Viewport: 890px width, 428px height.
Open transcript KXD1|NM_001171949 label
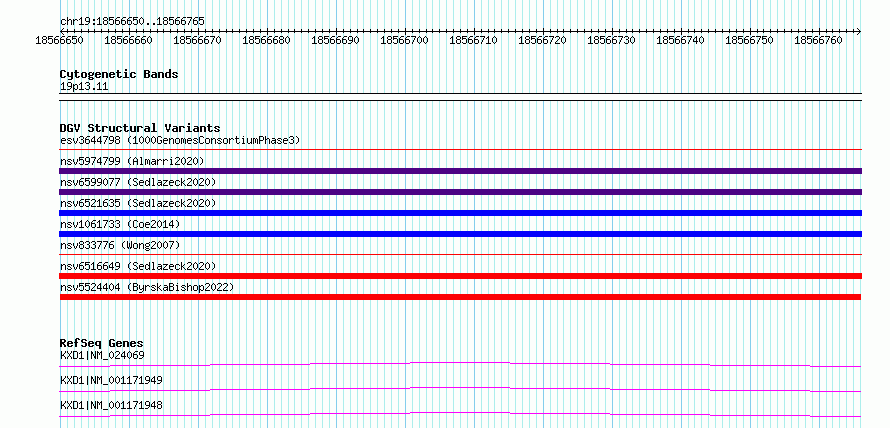pos(111,380)
